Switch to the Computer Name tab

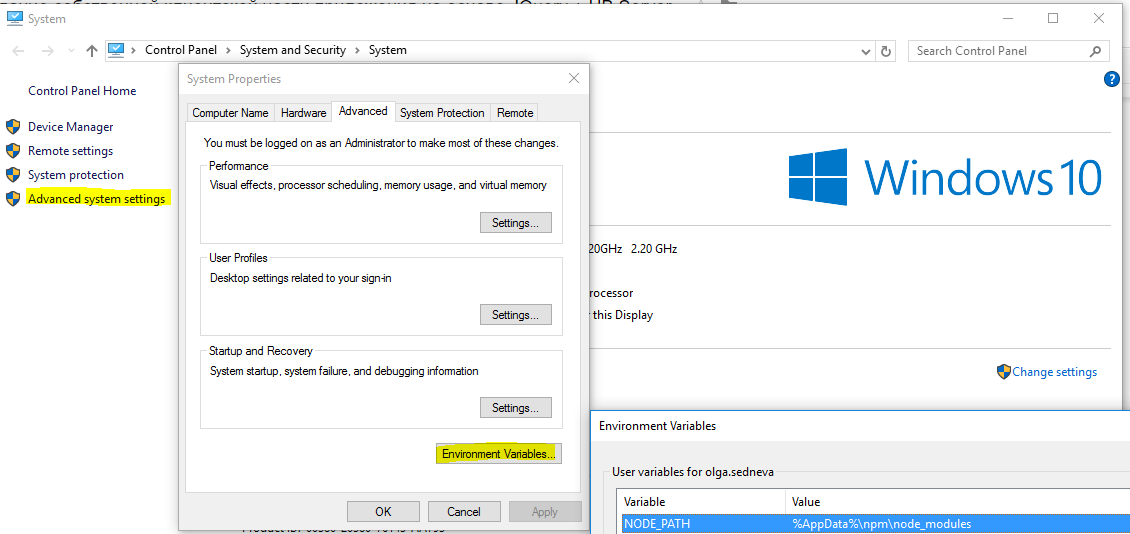coord(230,113)
